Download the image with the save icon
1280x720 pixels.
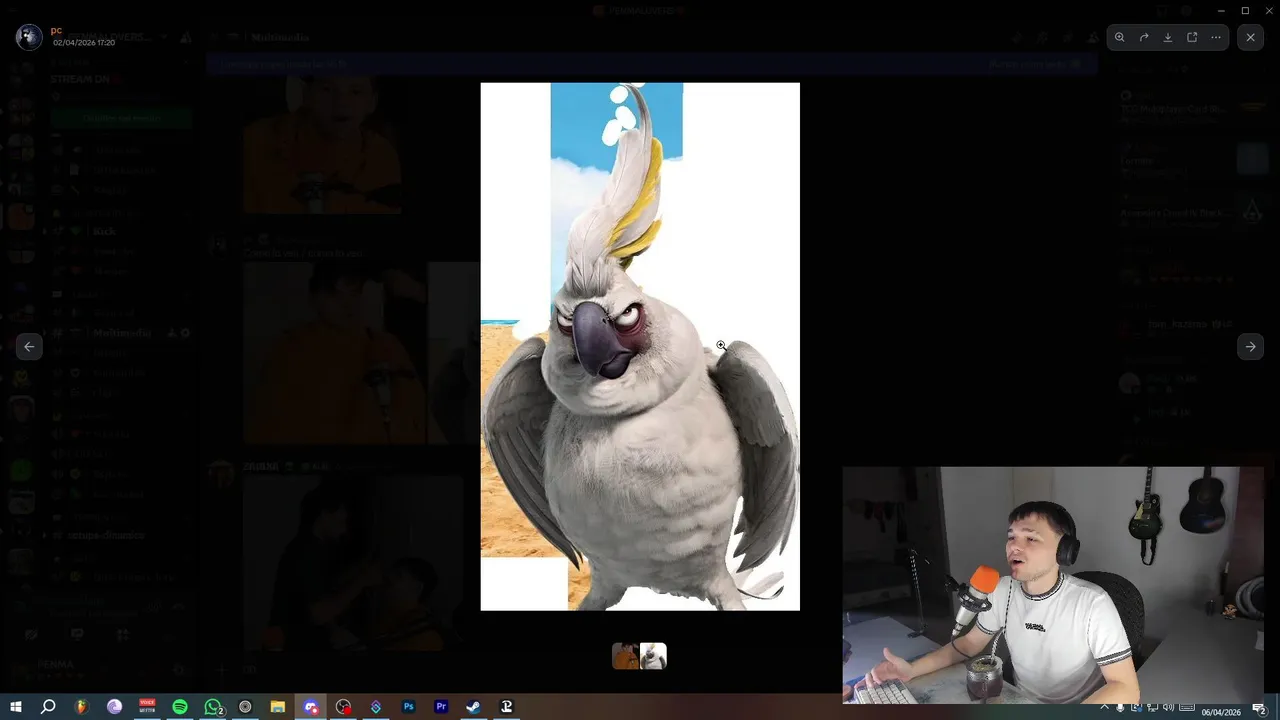pyautogui.click(x=1168, y=37)
